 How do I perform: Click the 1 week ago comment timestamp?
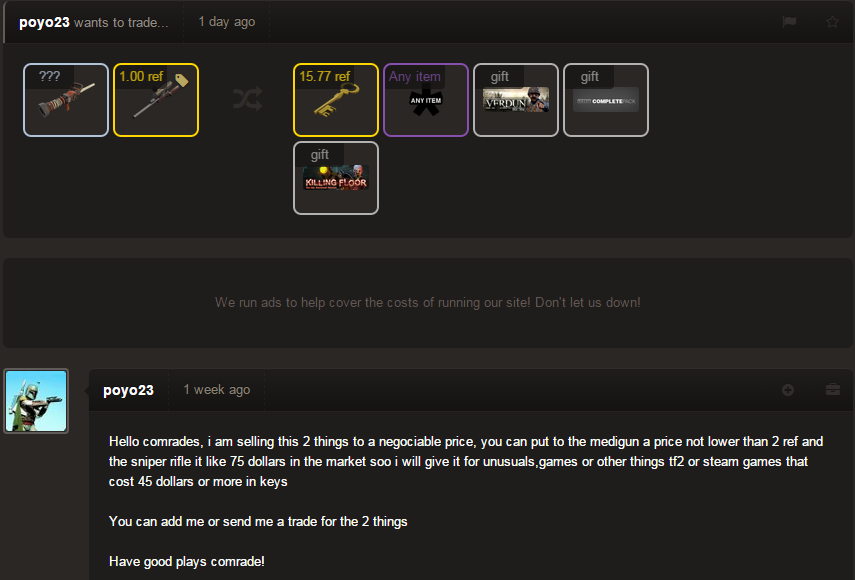(x=217, y=390)
